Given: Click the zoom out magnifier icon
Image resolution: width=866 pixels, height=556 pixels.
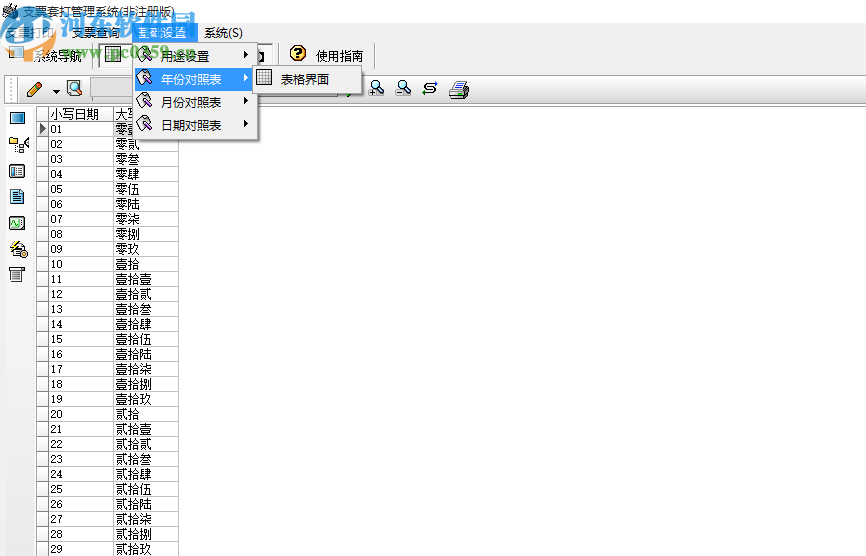Looking at the screenshot, I should tap(404, 88).
